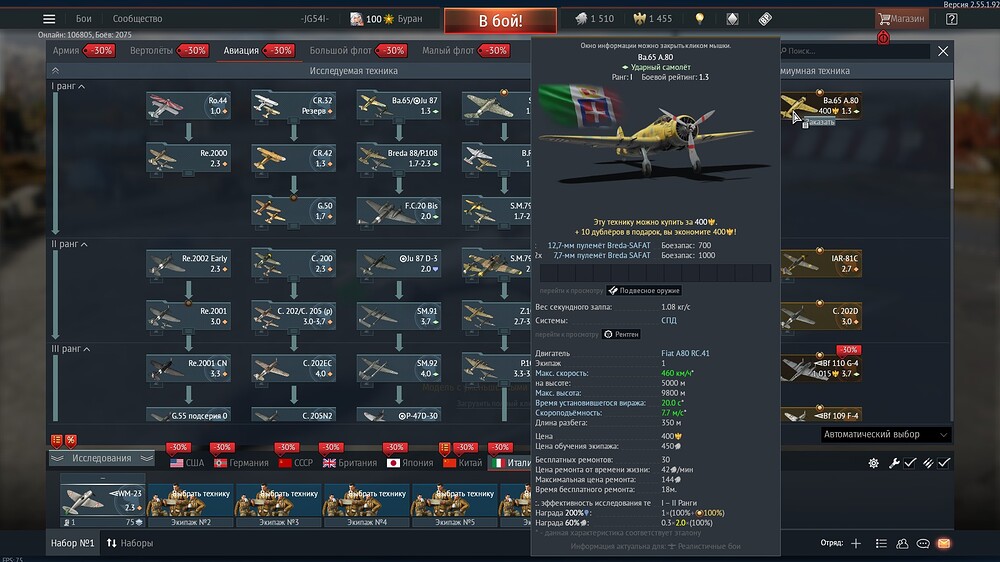This screenshot has height=562, width=1000.
Task: Click Заказать under Ba.65 A.80
Action: pyautogui.click(x=818, y=122)
